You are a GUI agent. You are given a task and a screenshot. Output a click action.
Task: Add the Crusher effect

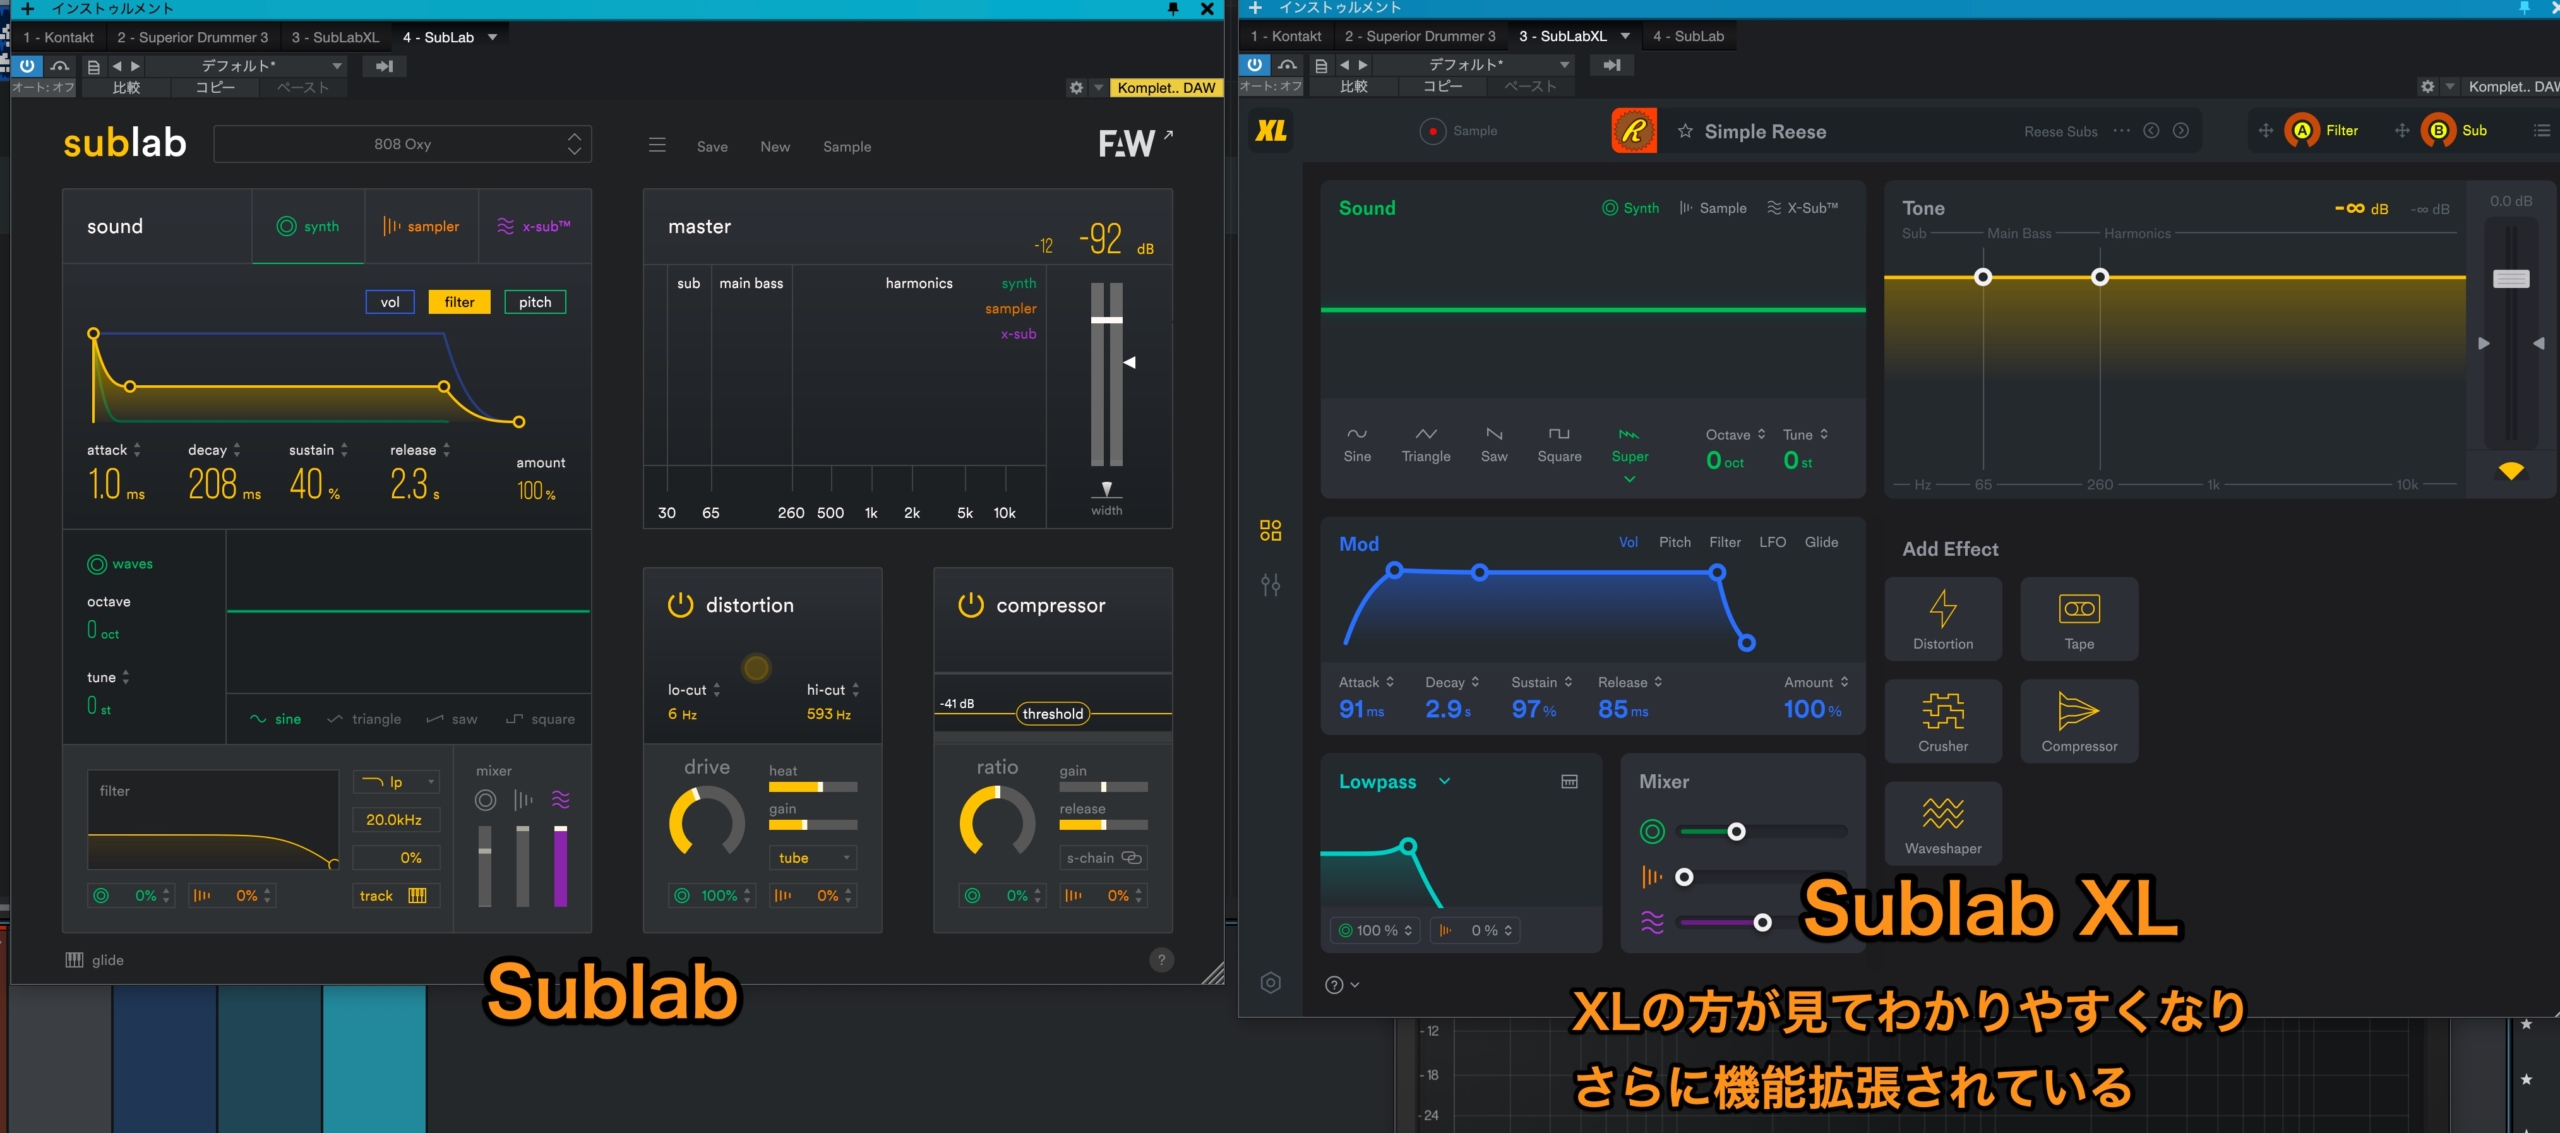click(1943, 720)
